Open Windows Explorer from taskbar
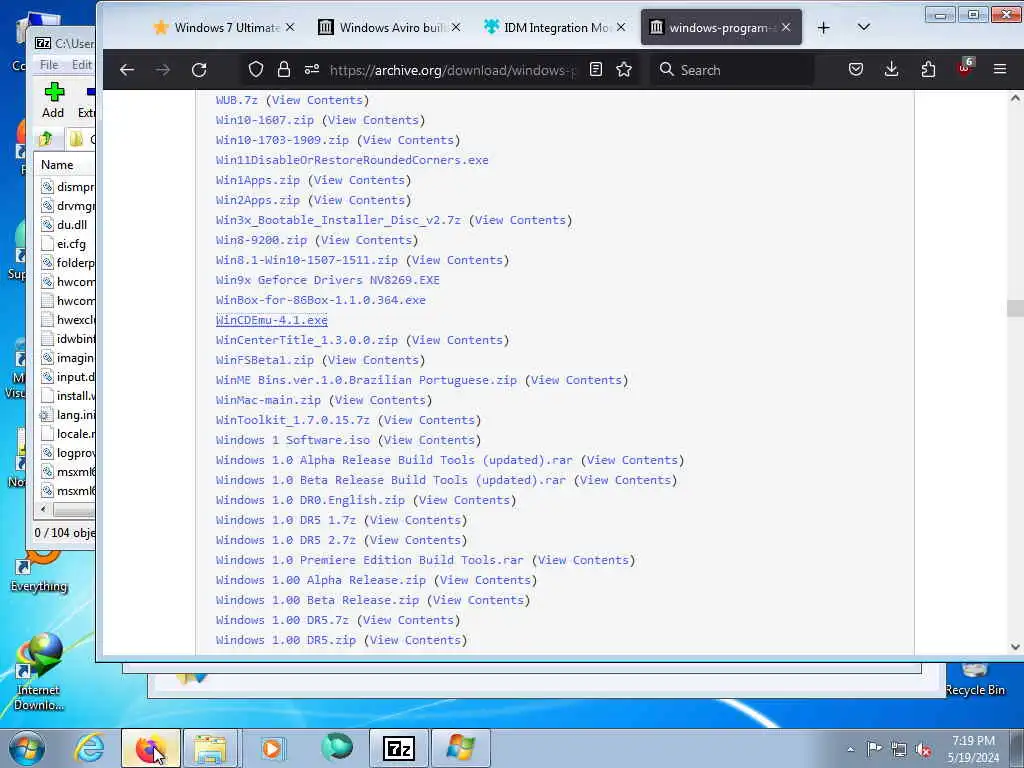Screen dimensions: 1024x768 point(210,748)
